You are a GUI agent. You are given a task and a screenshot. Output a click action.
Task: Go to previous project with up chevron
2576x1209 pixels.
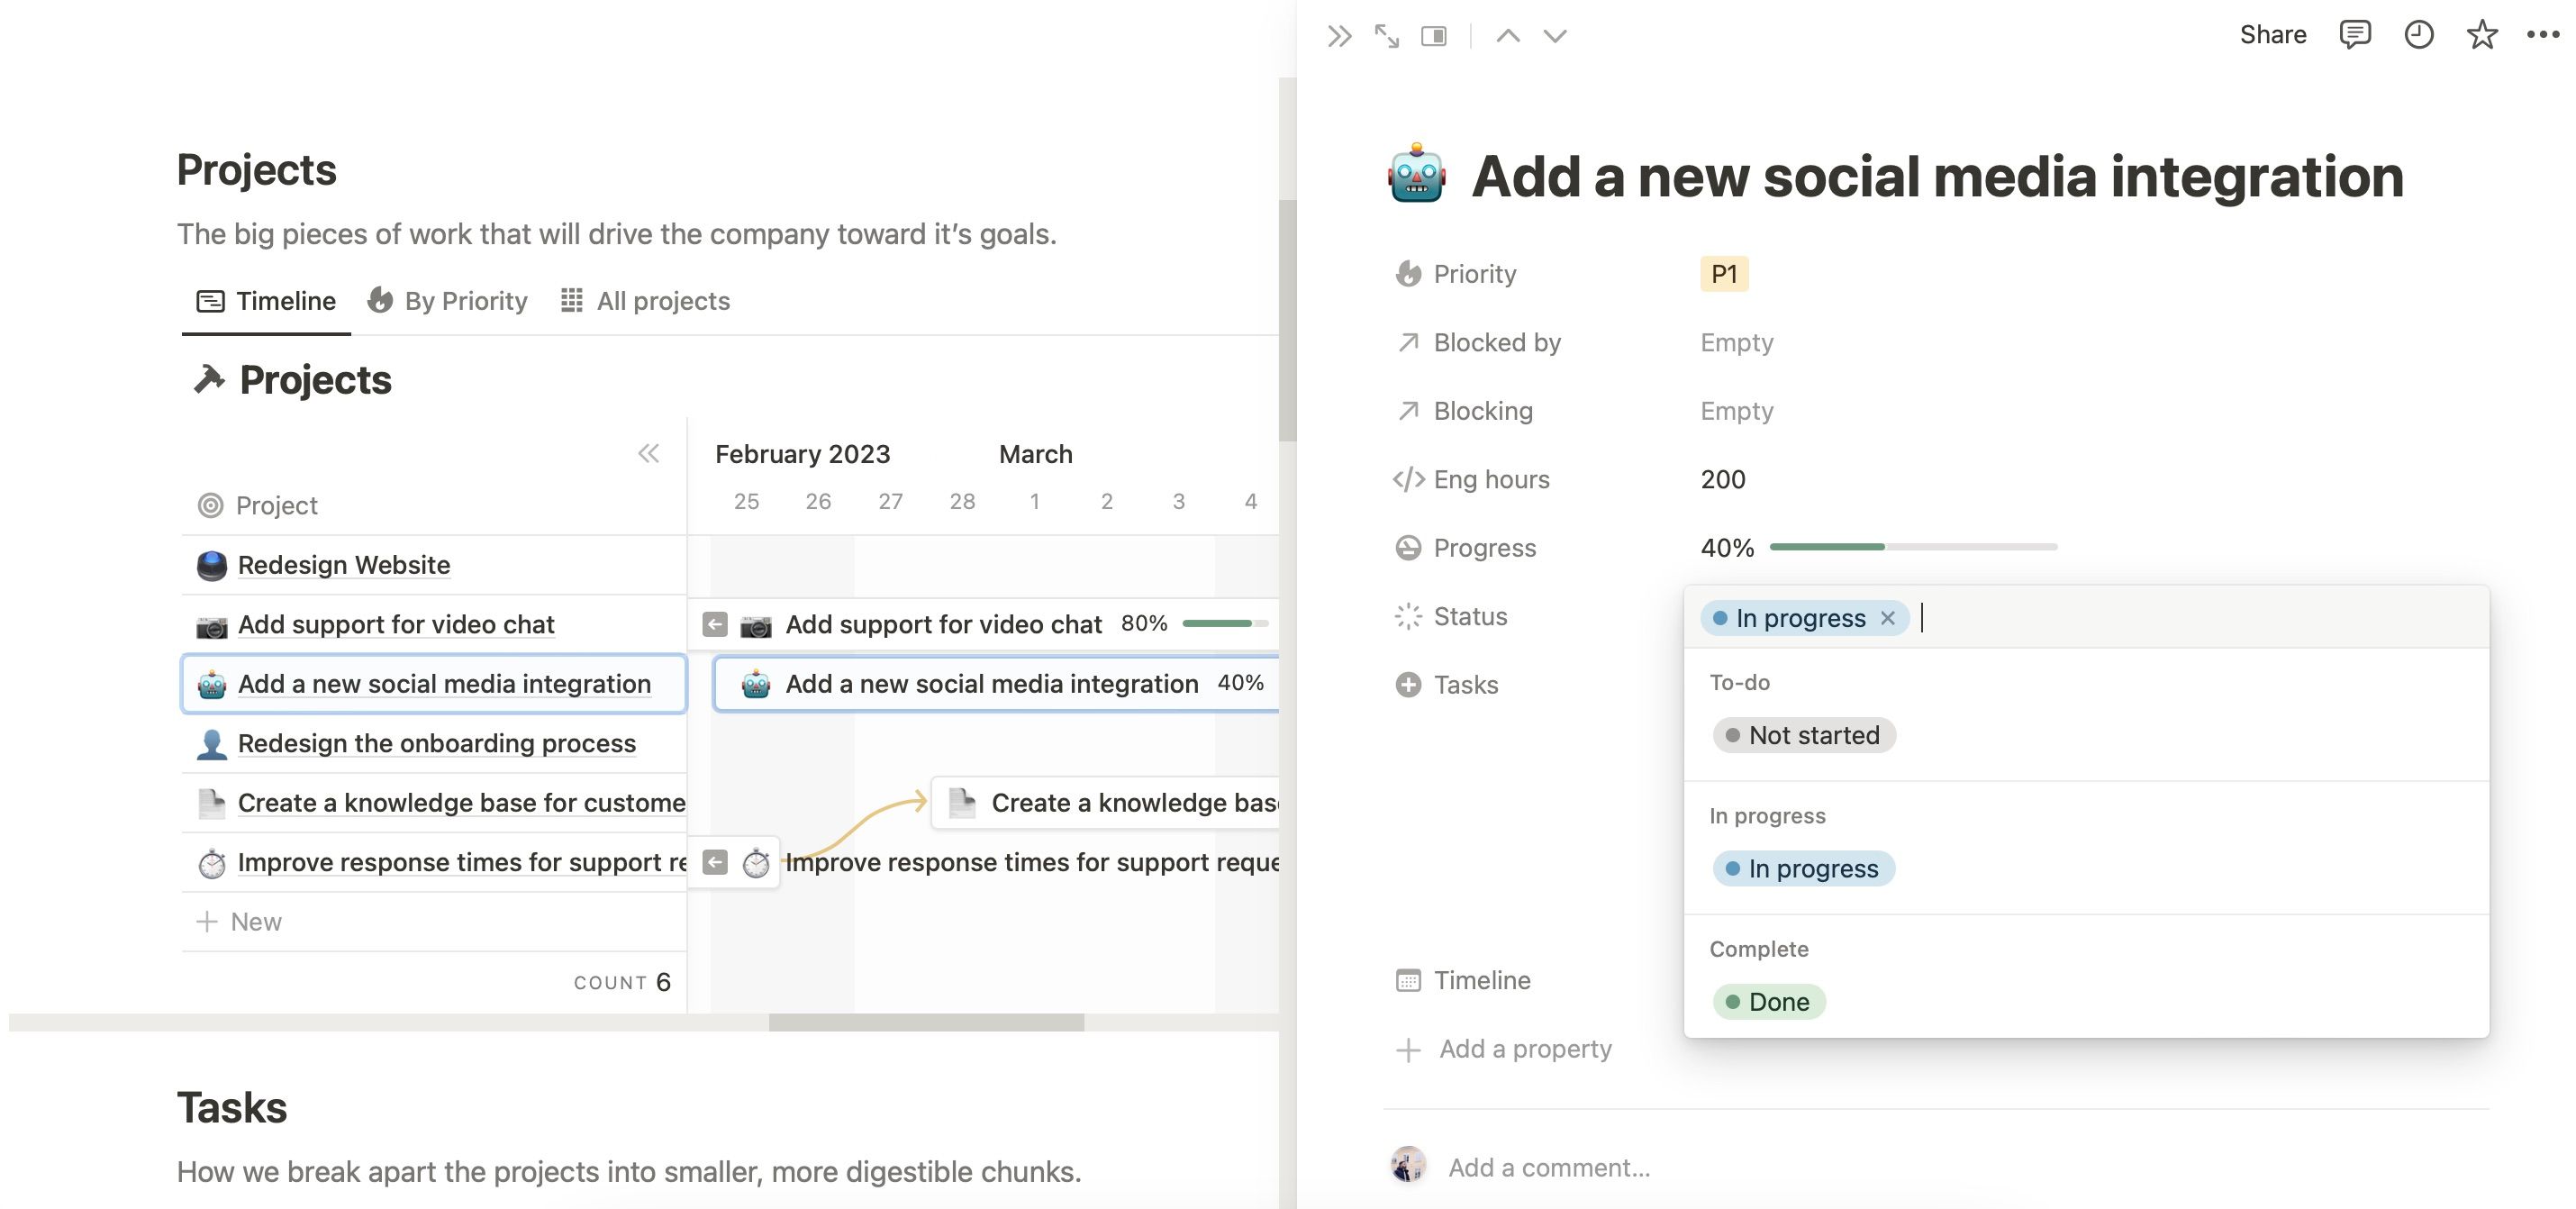coord(1507,36)
